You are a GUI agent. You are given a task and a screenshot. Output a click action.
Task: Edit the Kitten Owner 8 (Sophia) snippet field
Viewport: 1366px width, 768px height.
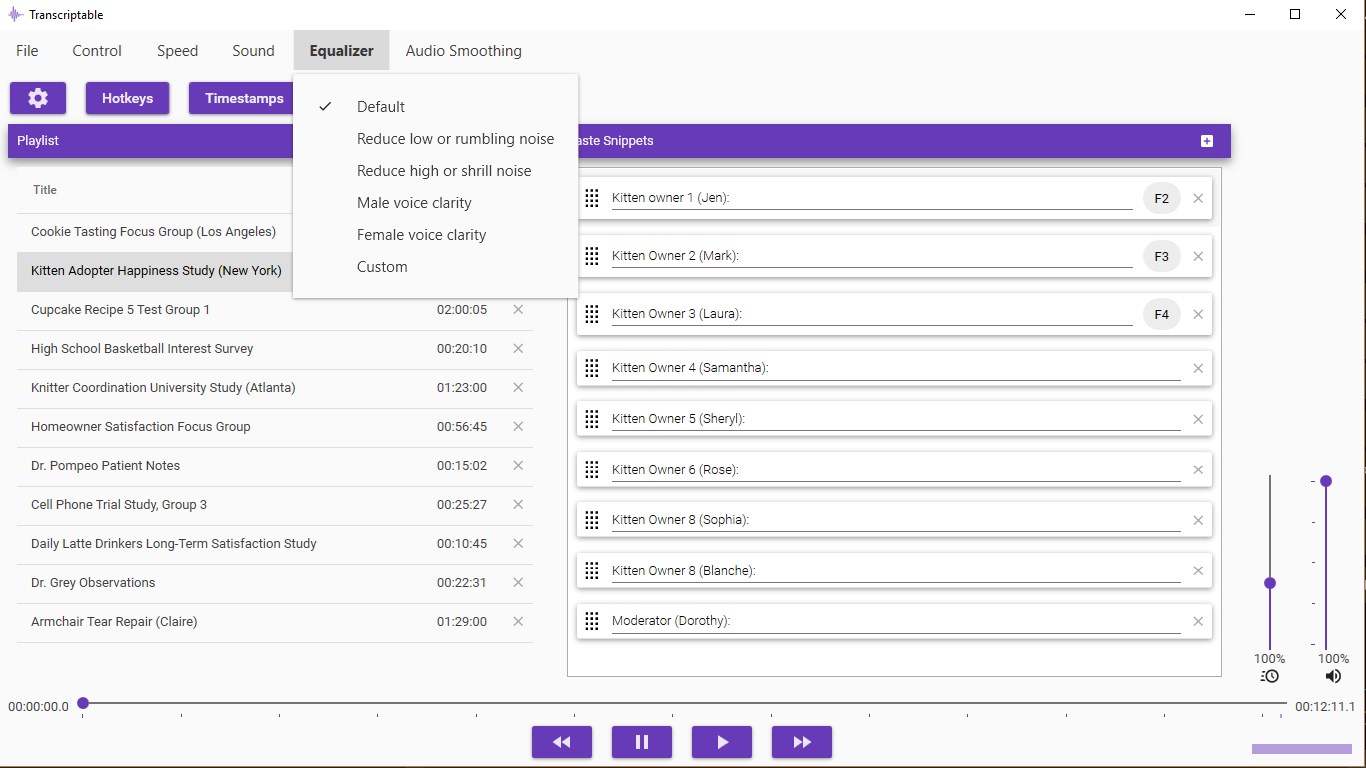(x=896, y=520)
